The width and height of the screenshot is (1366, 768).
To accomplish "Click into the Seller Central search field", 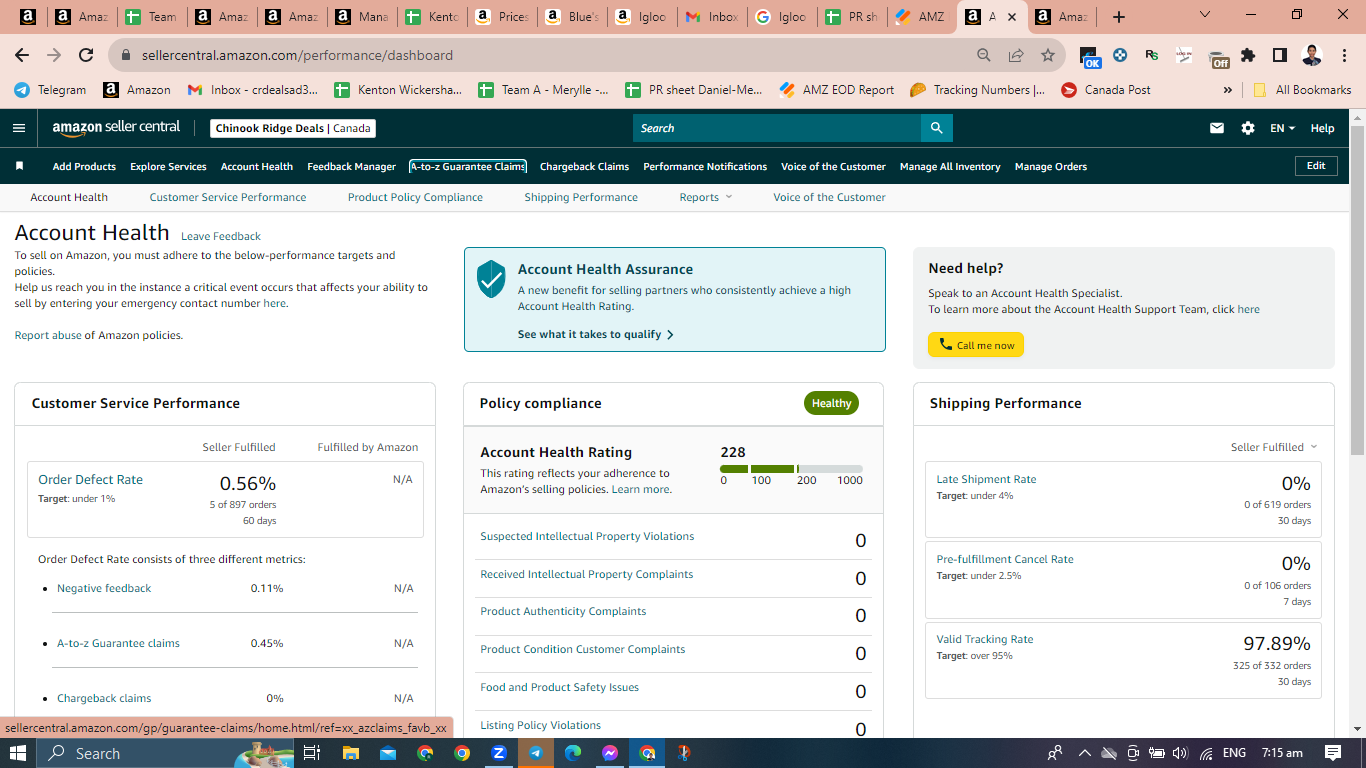I will click(777, 128).
